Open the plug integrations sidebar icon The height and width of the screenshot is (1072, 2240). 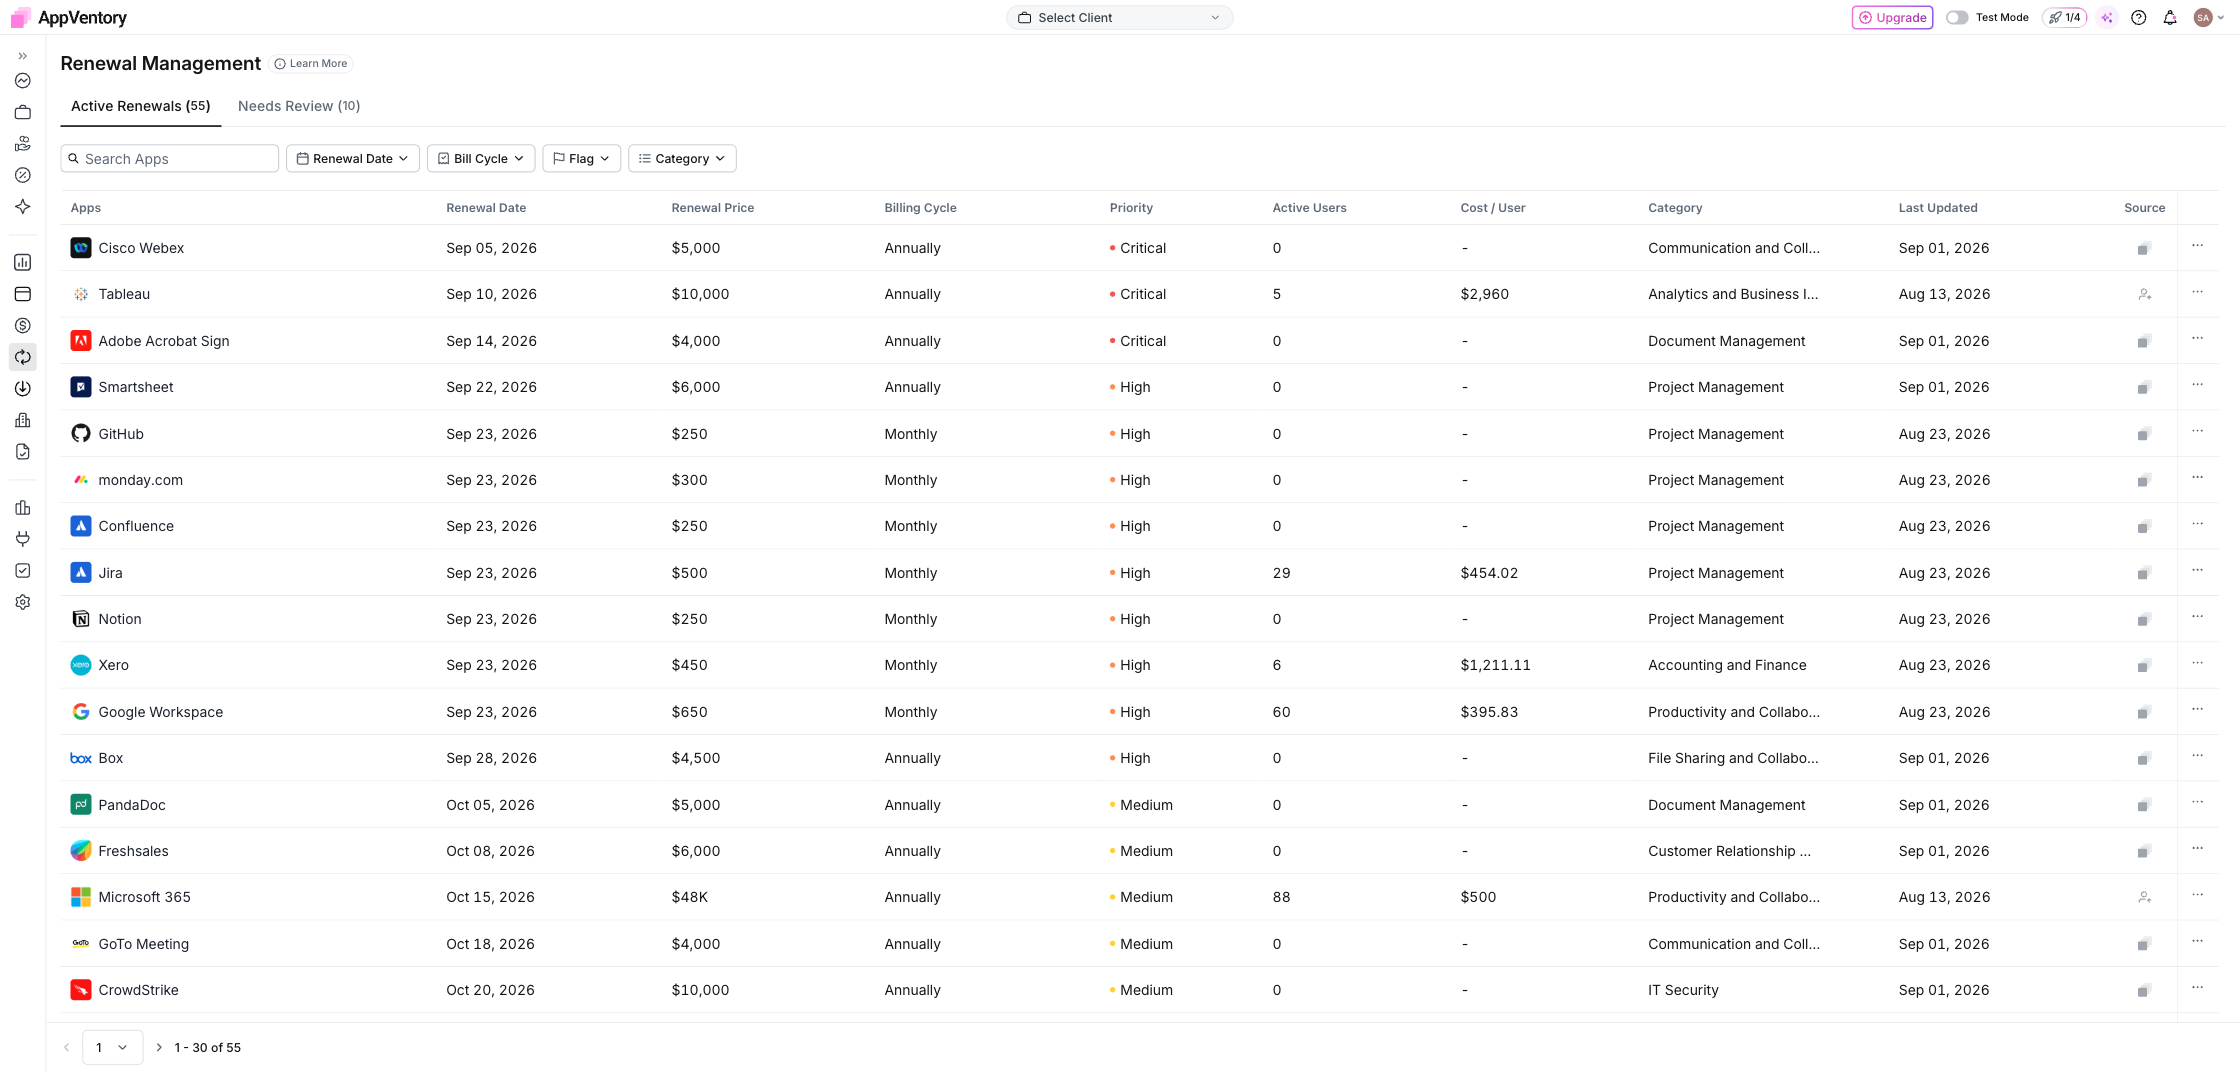(22, 539)
